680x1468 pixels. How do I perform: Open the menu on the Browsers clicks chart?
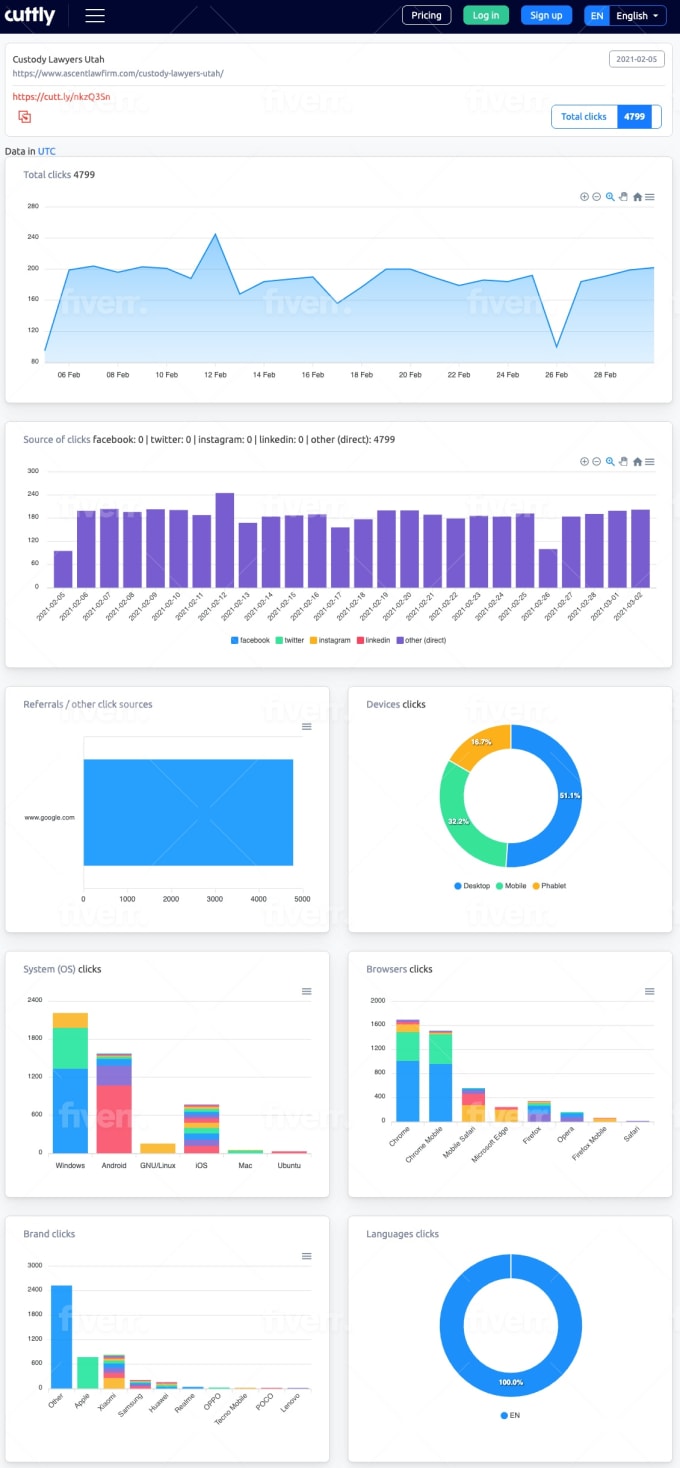pos(650,991)
